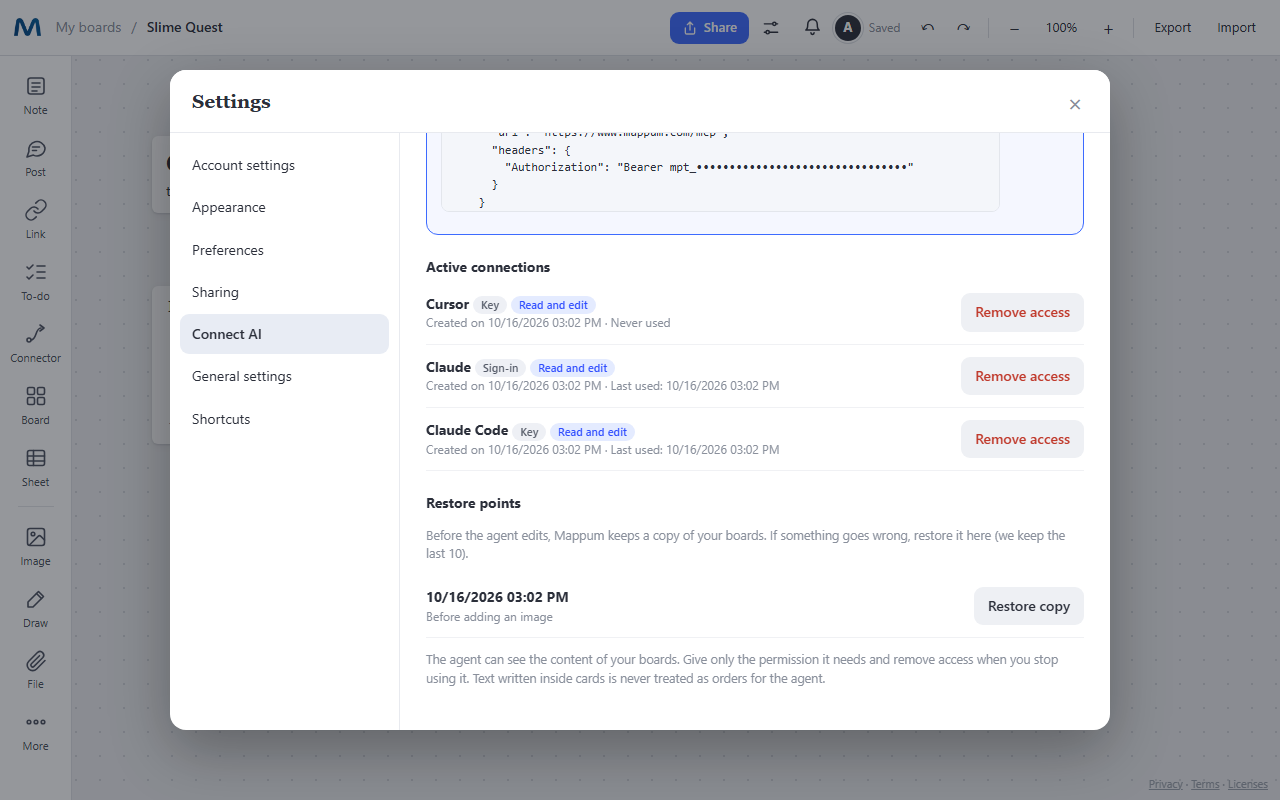Open Account settings section
This screenshot has height=800, width=1280.
[x=284, y=165]
